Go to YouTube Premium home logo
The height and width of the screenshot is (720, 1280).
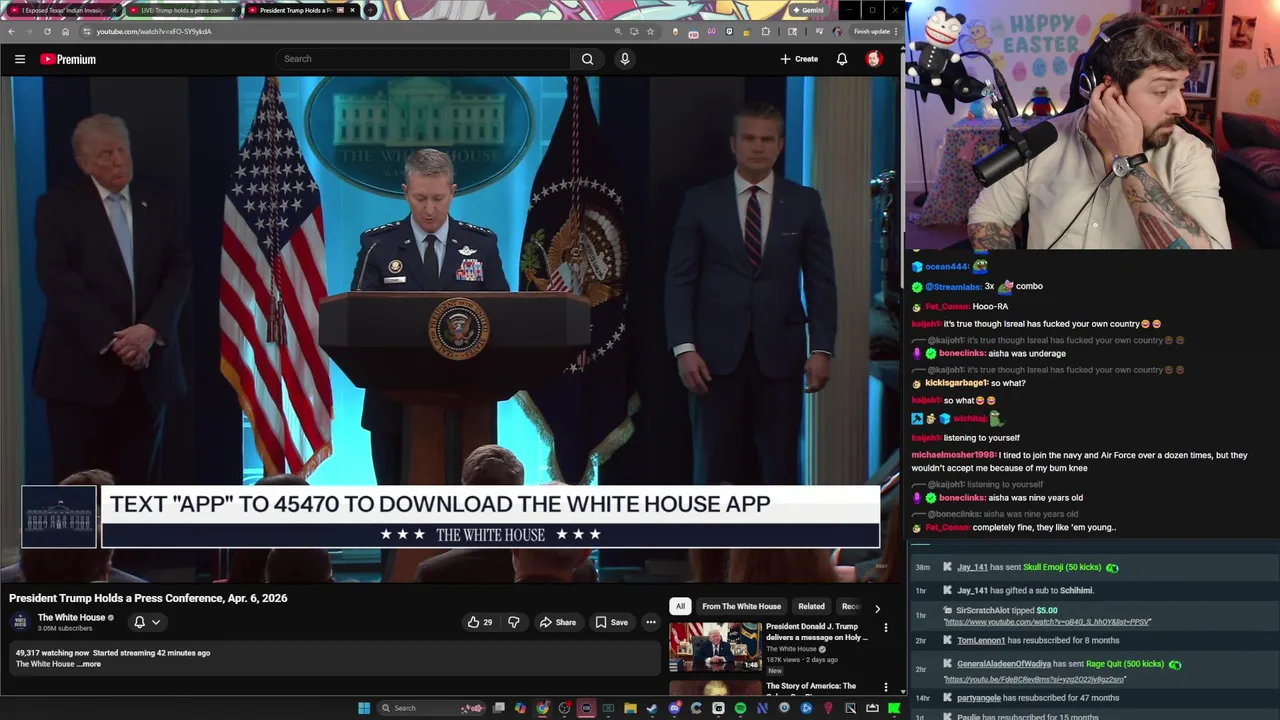[68, 59]
